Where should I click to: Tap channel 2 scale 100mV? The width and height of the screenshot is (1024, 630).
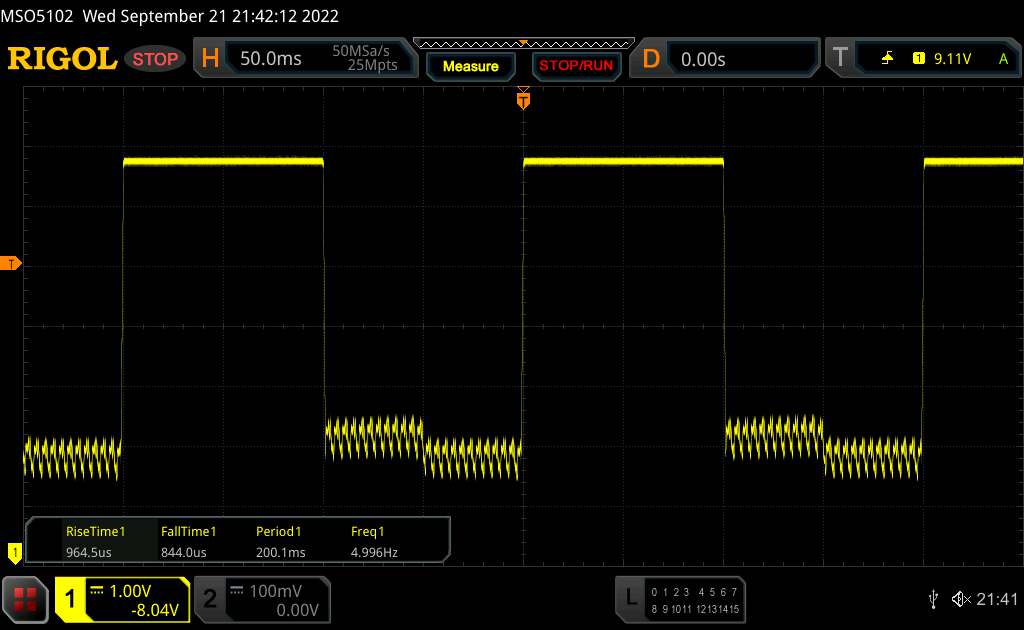(276, 591)
